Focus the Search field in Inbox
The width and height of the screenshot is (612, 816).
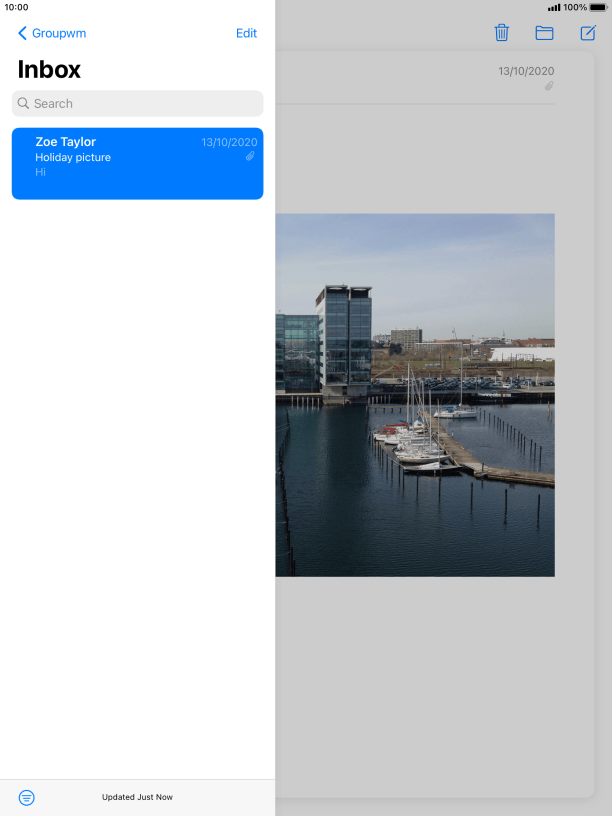[138, 103]
